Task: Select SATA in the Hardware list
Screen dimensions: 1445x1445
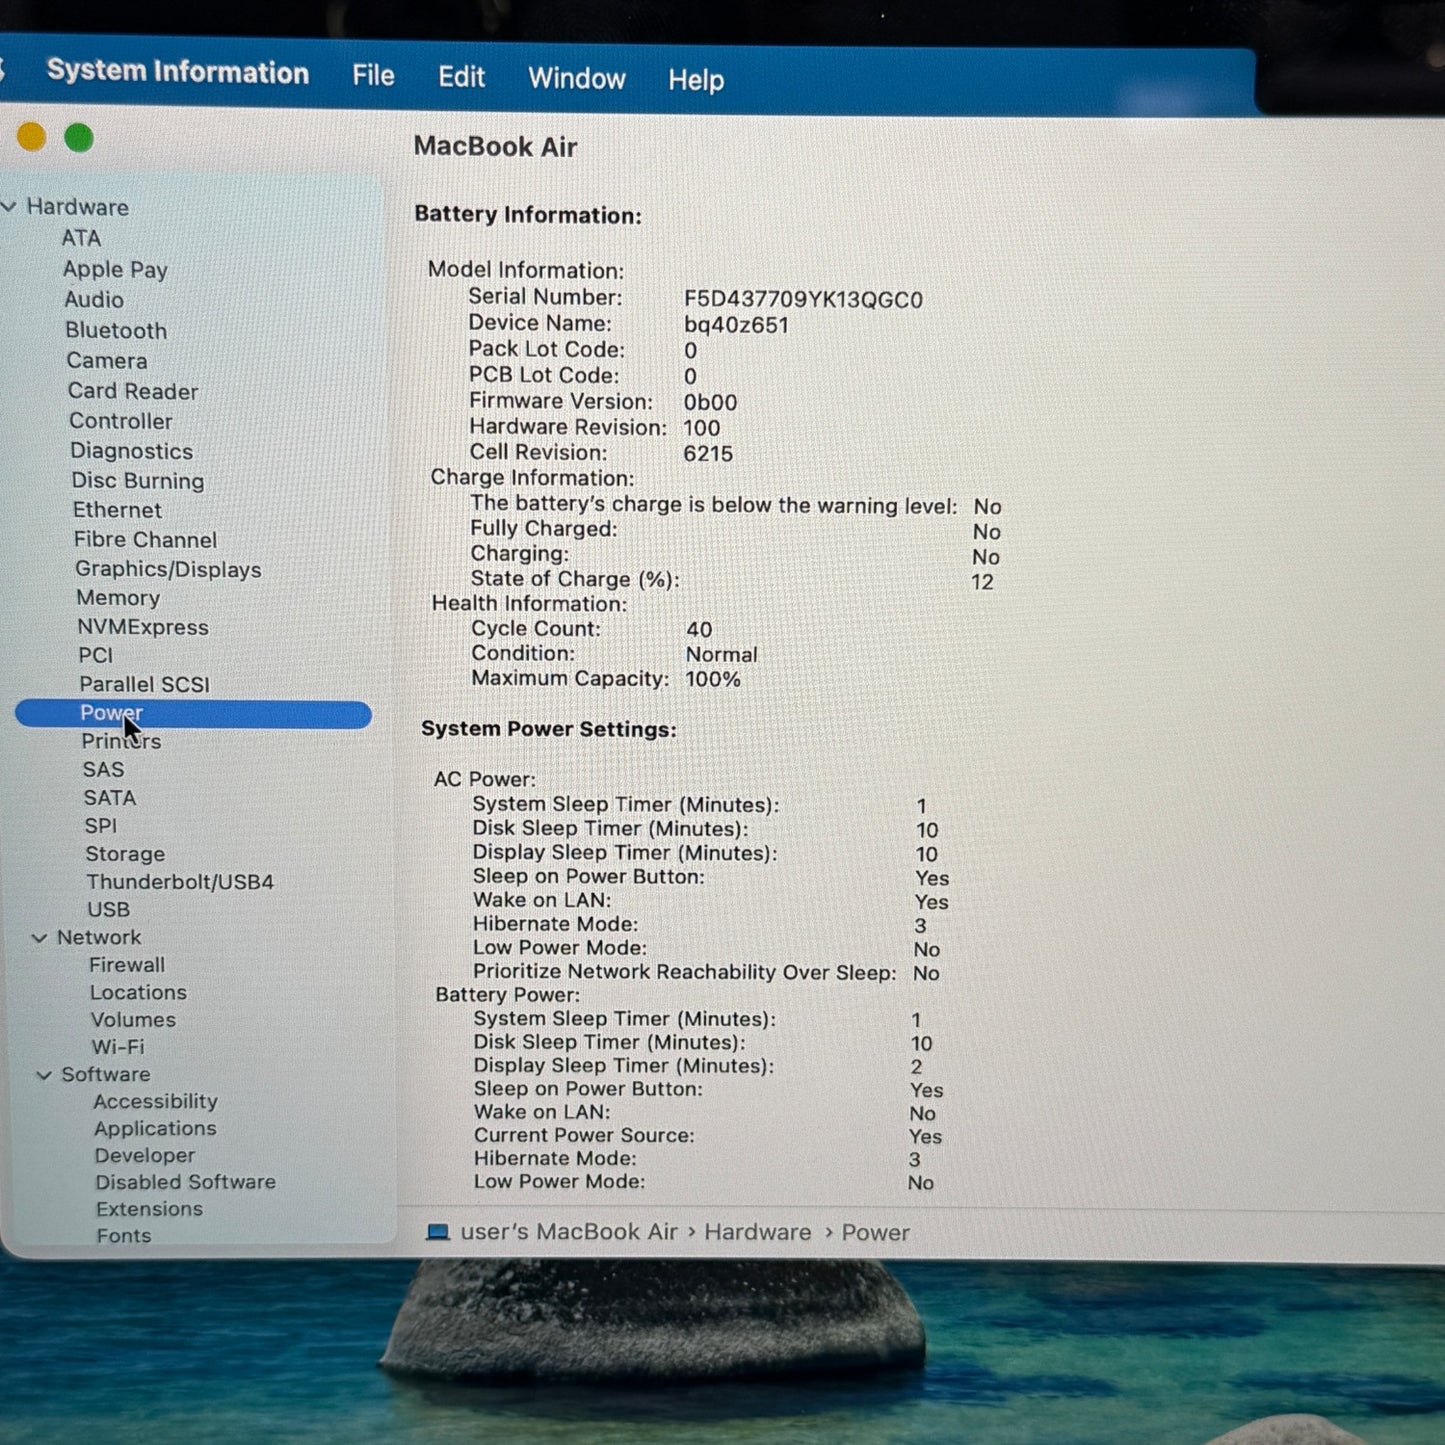Action: tap(110, 798)
